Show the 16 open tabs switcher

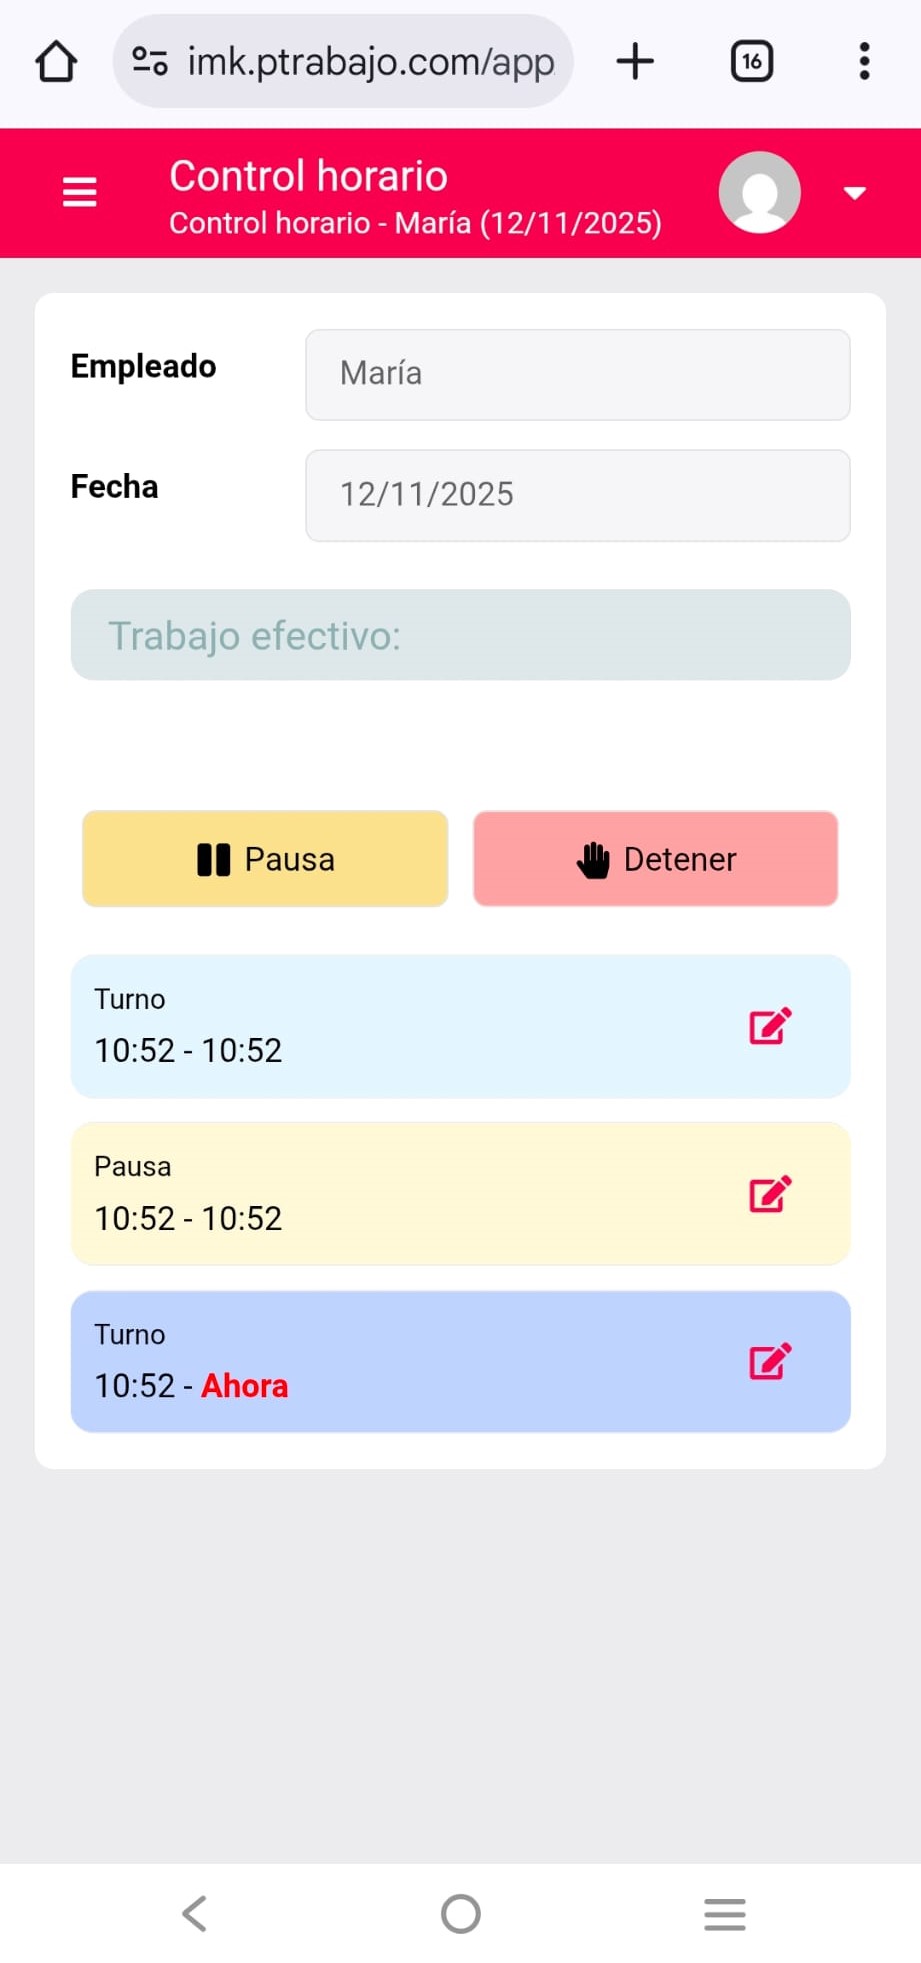click(752, 62)
